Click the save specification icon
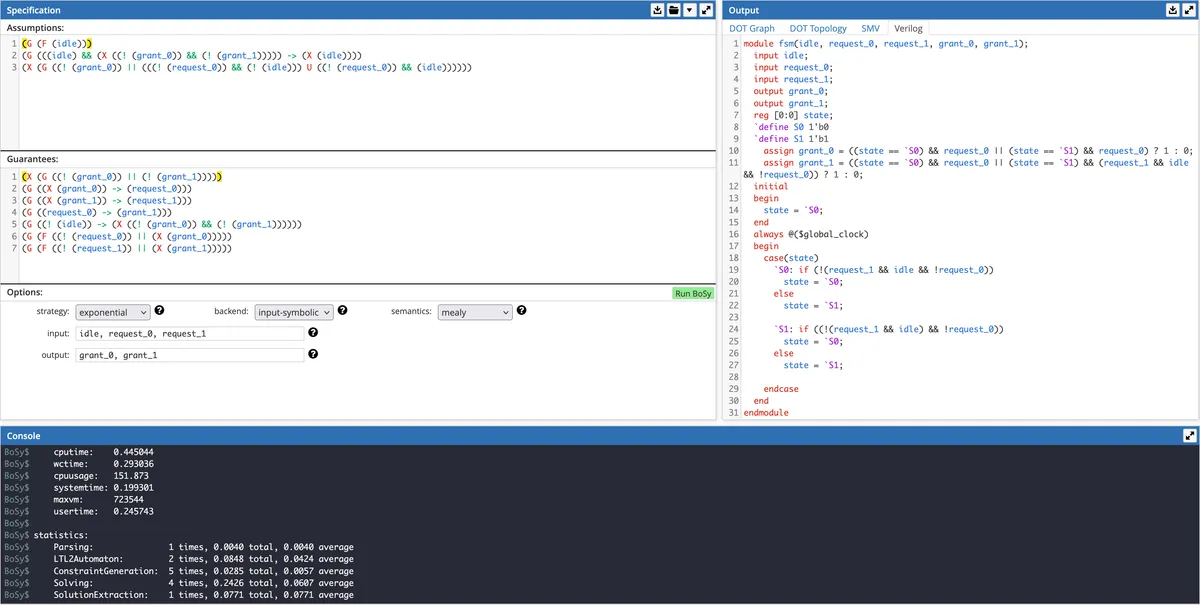Image resolution: width=1200 pixels, height=605 pixels. pos(657,9)
